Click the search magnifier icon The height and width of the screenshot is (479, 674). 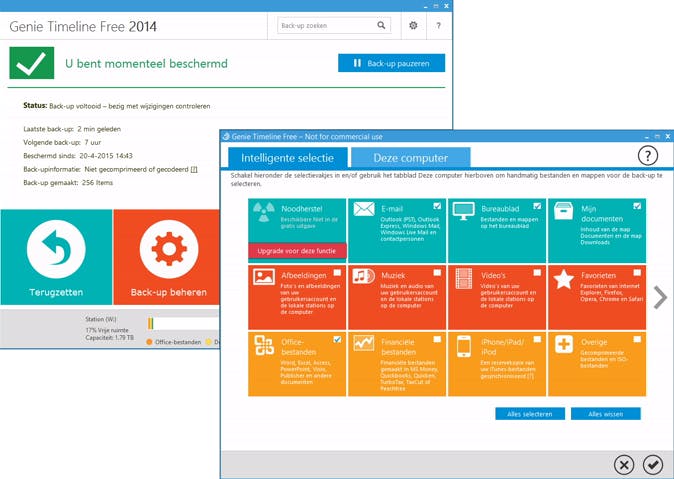[x=381, y=25]
